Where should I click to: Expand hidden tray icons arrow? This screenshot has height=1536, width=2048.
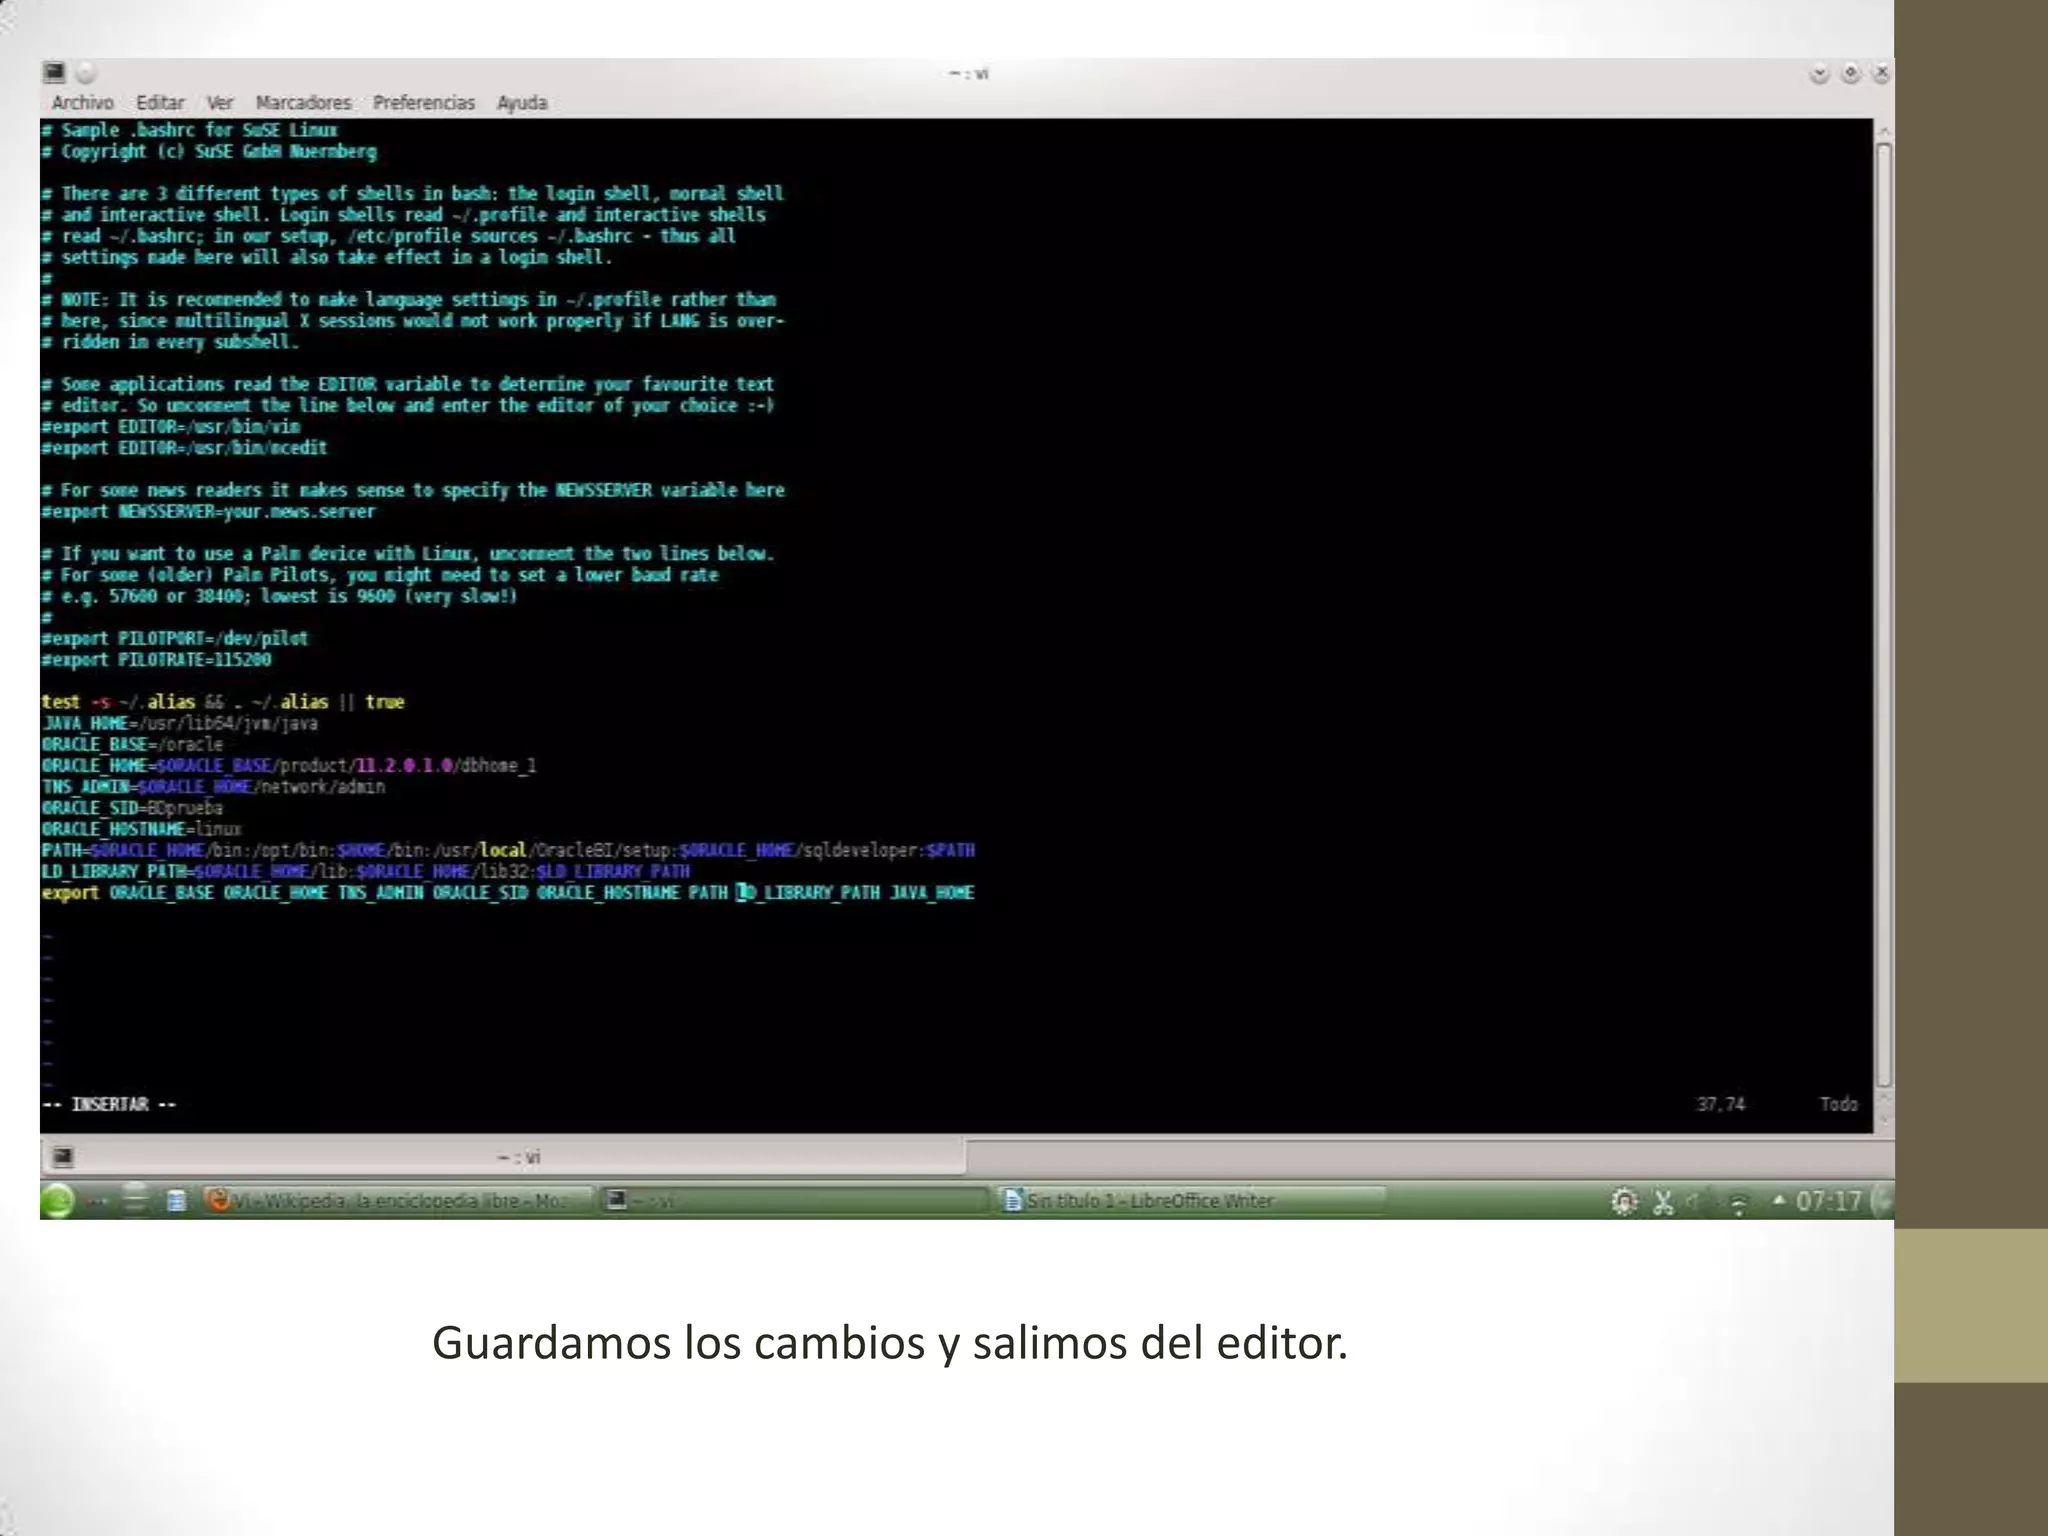[x=1779, y=1199]
